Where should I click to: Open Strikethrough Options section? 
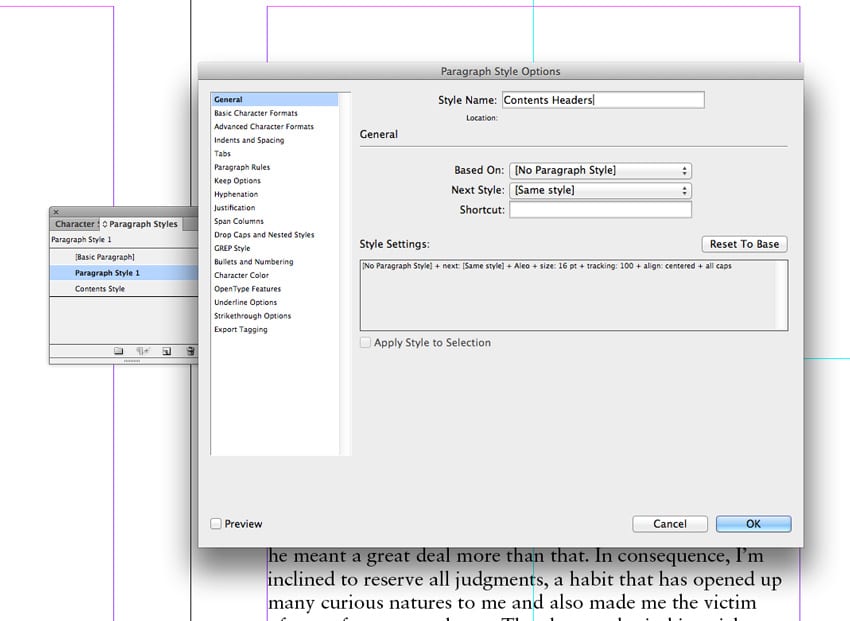pos(252,316)
